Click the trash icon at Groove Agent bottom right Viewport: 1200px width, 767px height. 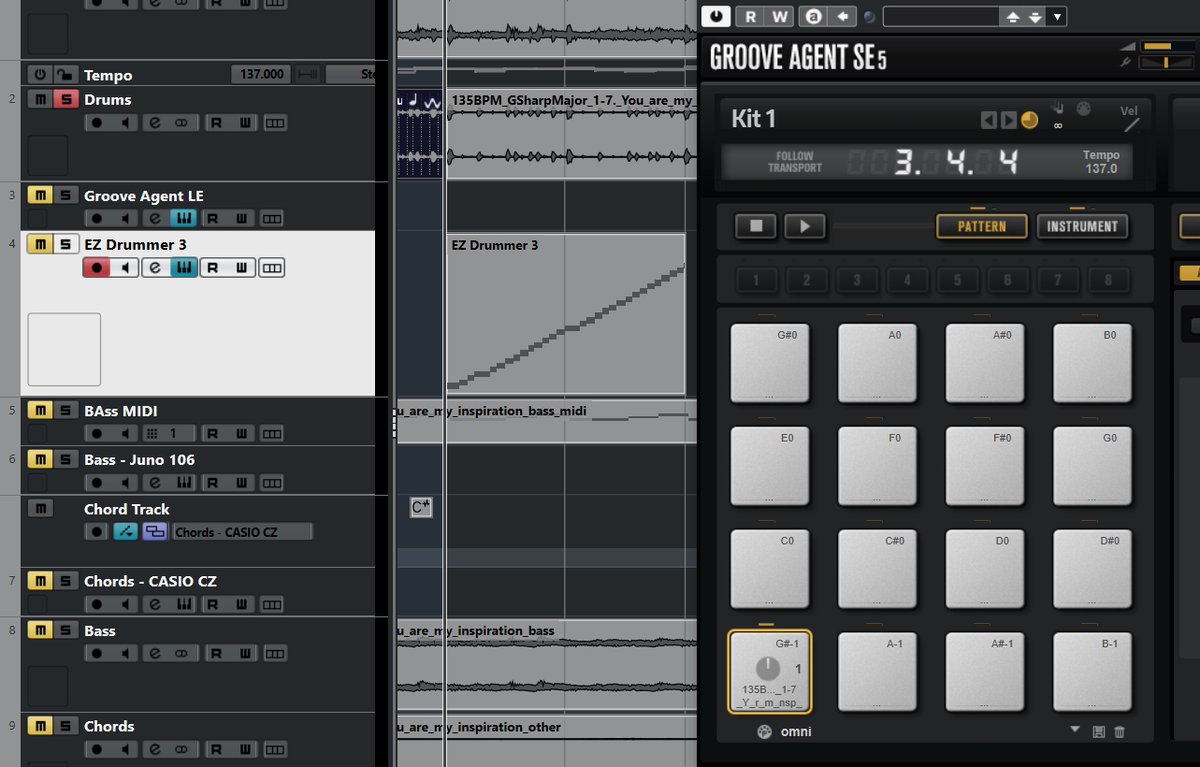click(x=1120, y=732)
